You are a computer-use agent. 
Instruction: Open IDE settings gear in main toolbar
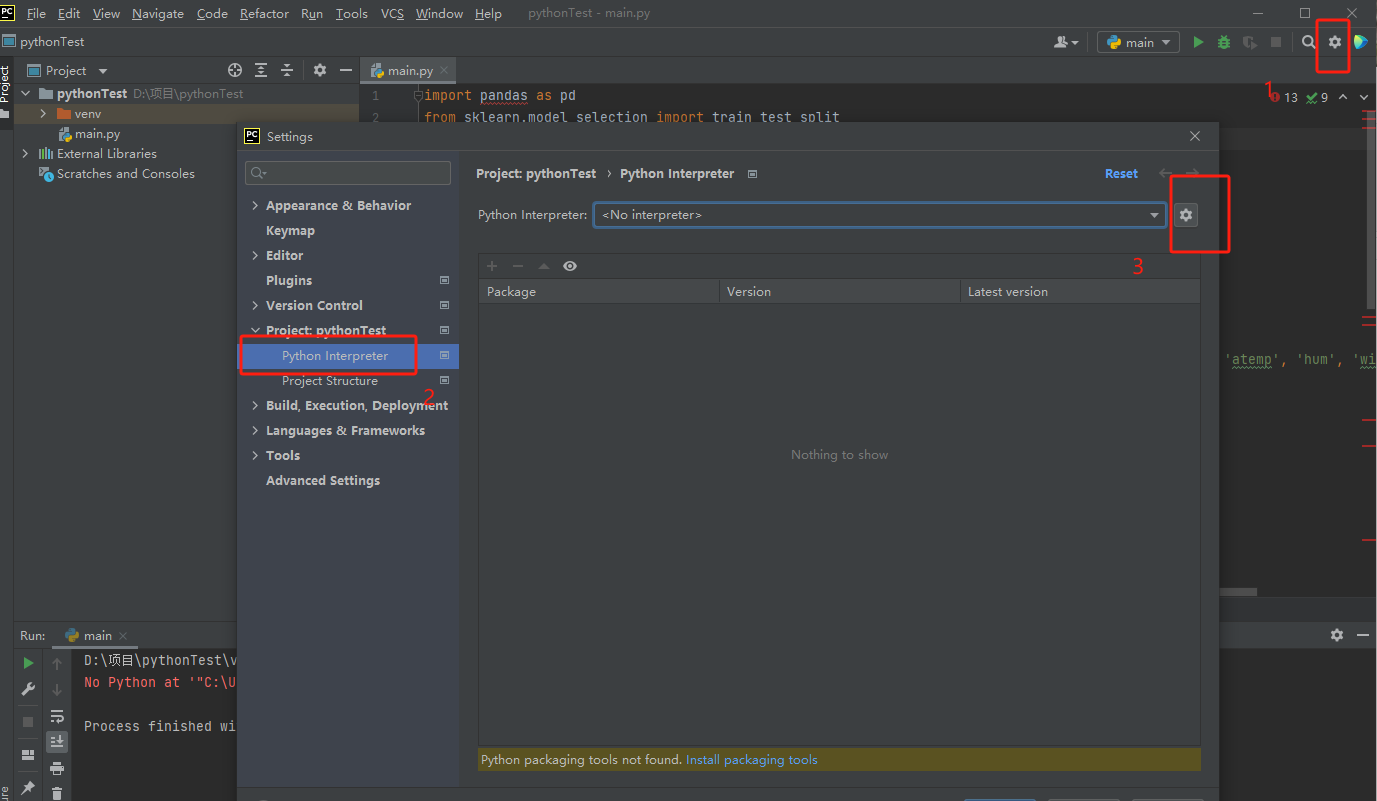(1334, 42)
